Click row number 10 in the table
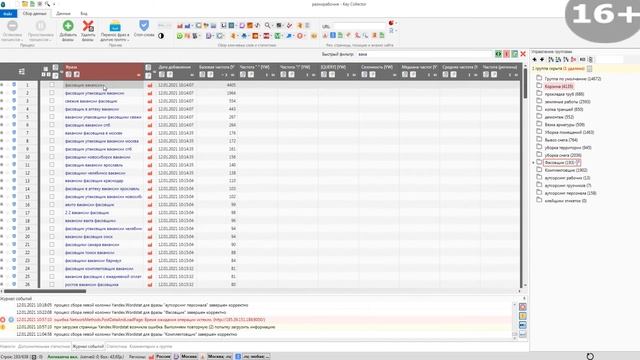The height and width of the screenshot is (360, 640). pyautogui.click(x=28, y=157)
